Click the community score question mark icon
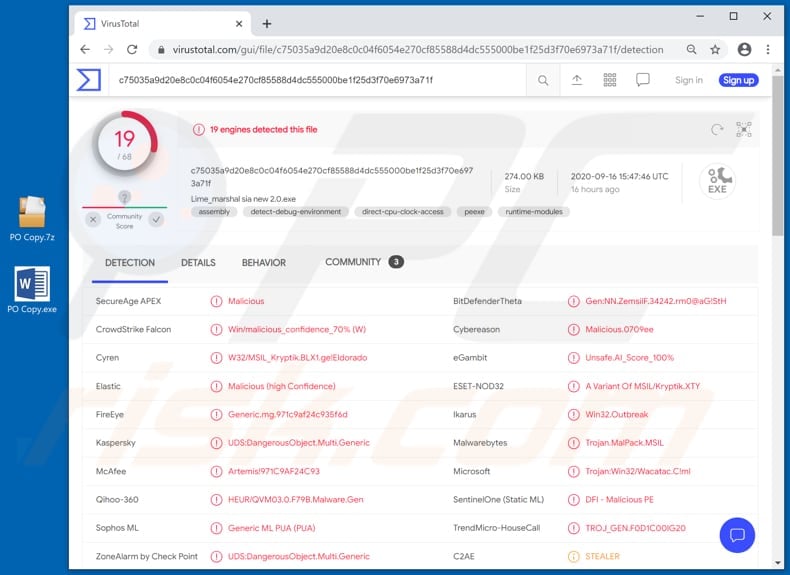The height and width of the screenshot is (575, 790). click(124, 197)
